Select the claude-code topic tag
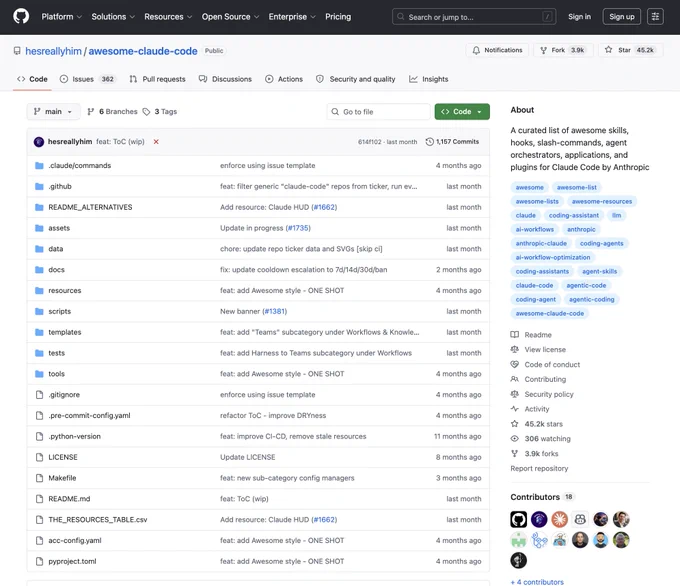 (x=534, y=285)
